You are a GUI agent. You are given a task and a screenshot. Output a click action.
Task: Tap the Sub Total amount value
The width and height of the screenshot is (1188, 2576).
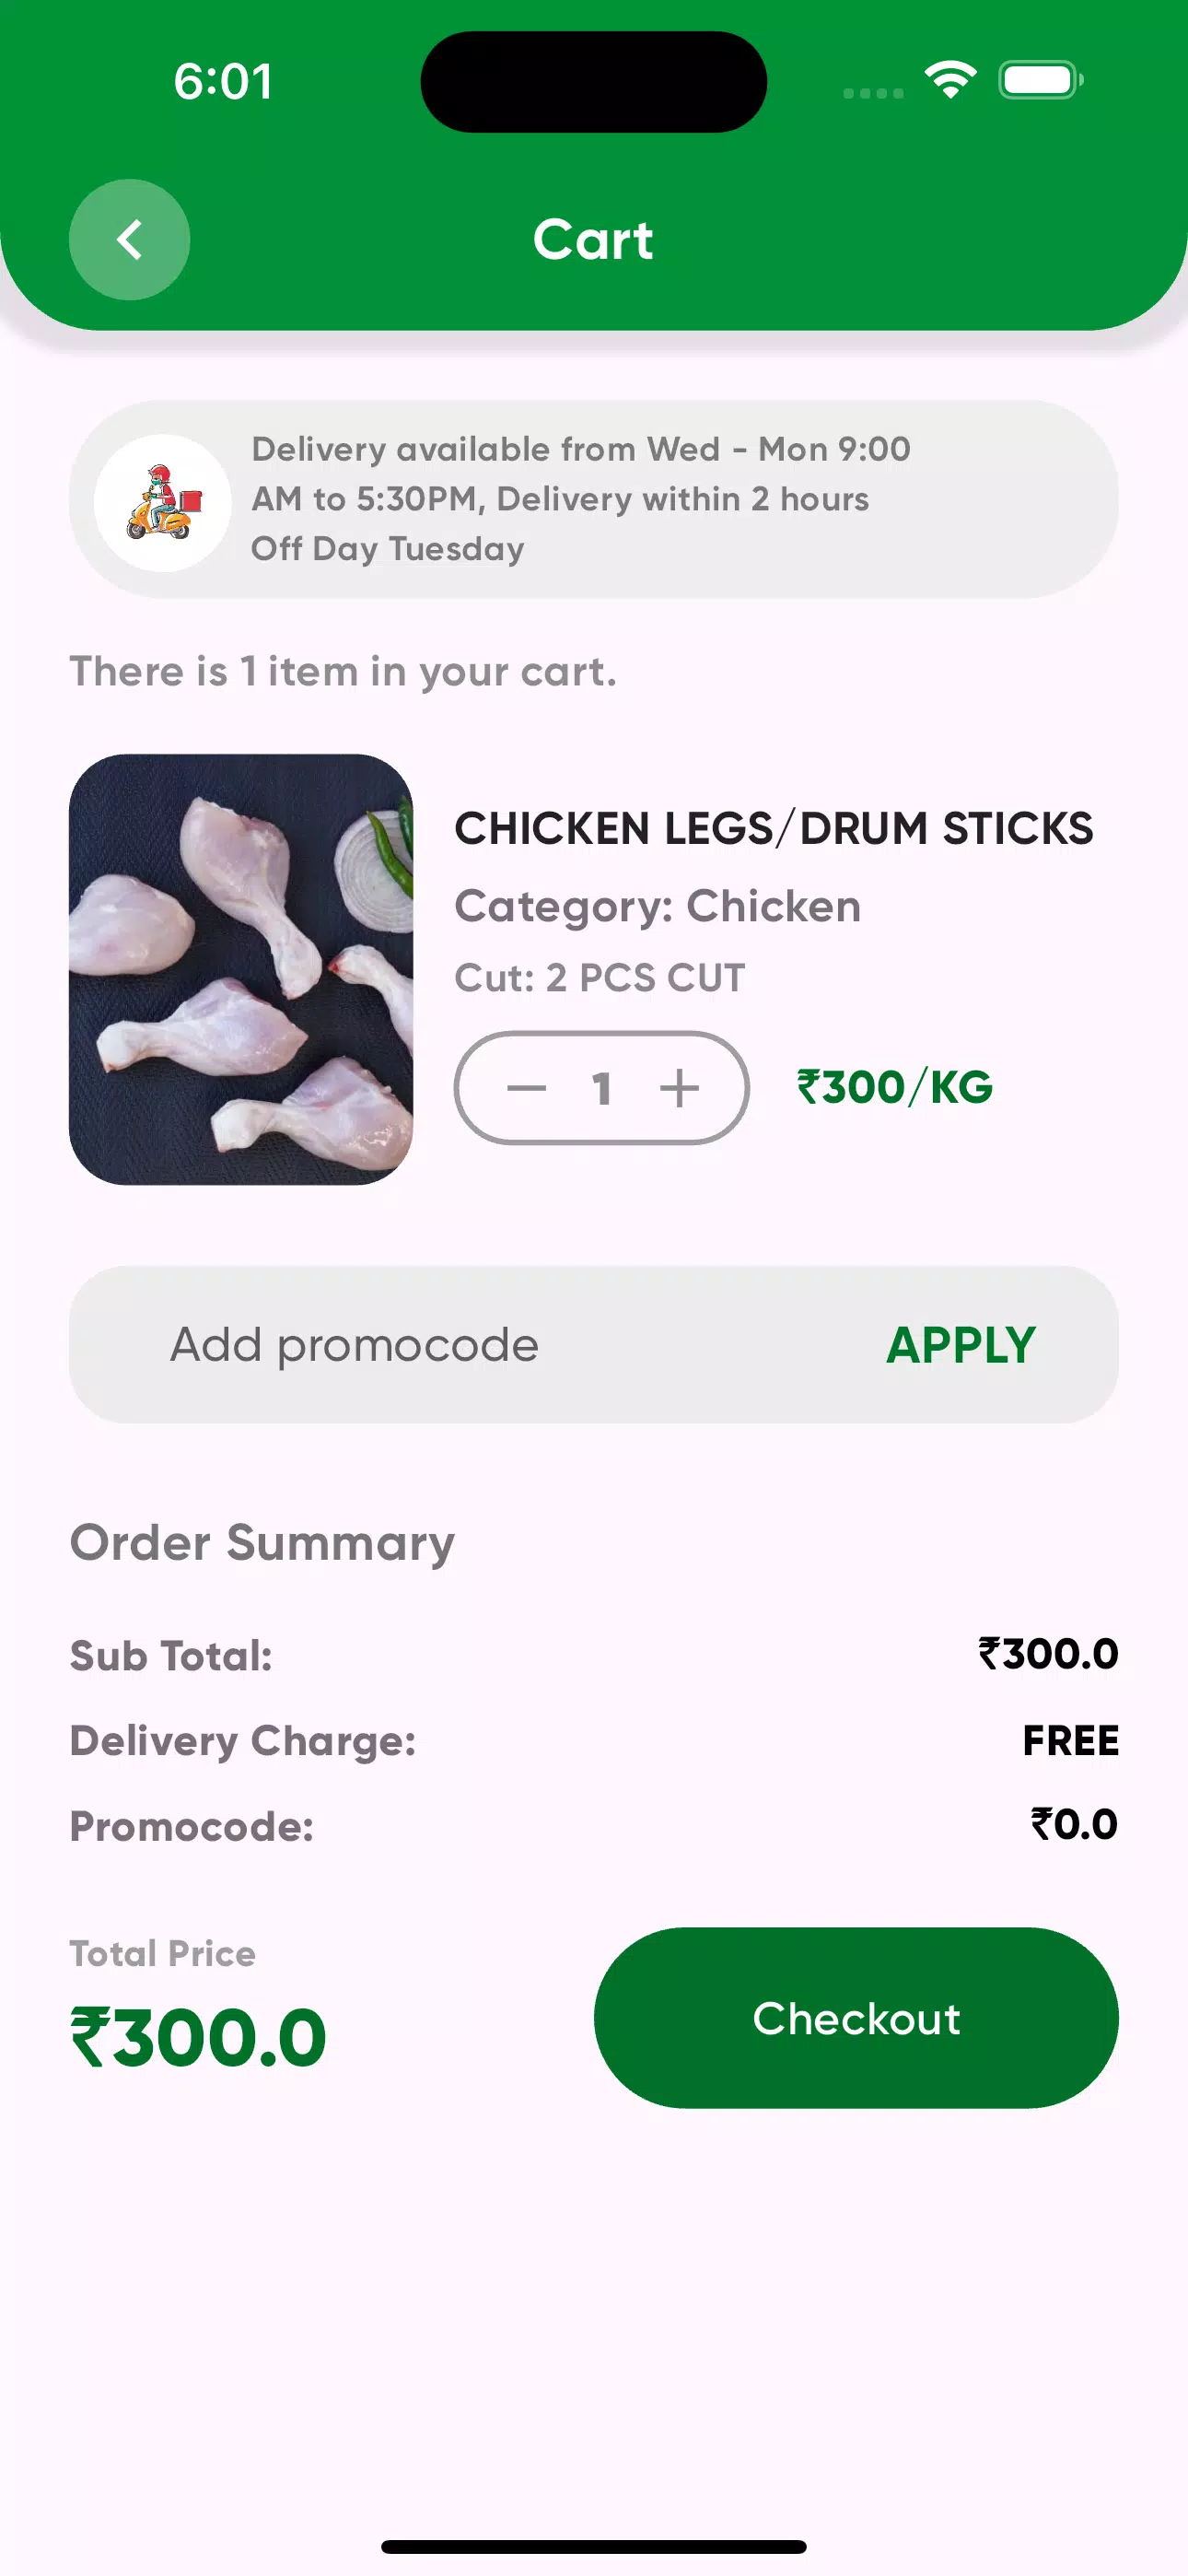[x=1048, y=1654]
